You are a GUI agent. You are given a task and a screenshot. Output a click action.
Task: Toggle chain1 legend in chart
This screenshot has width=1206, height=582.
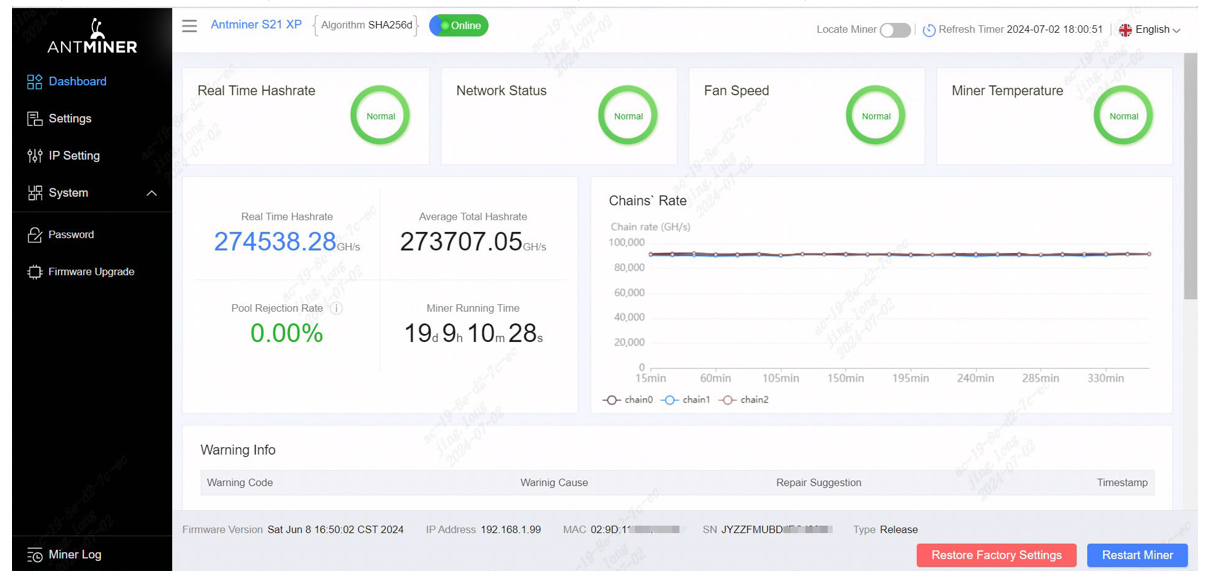[x=686, y=400]
